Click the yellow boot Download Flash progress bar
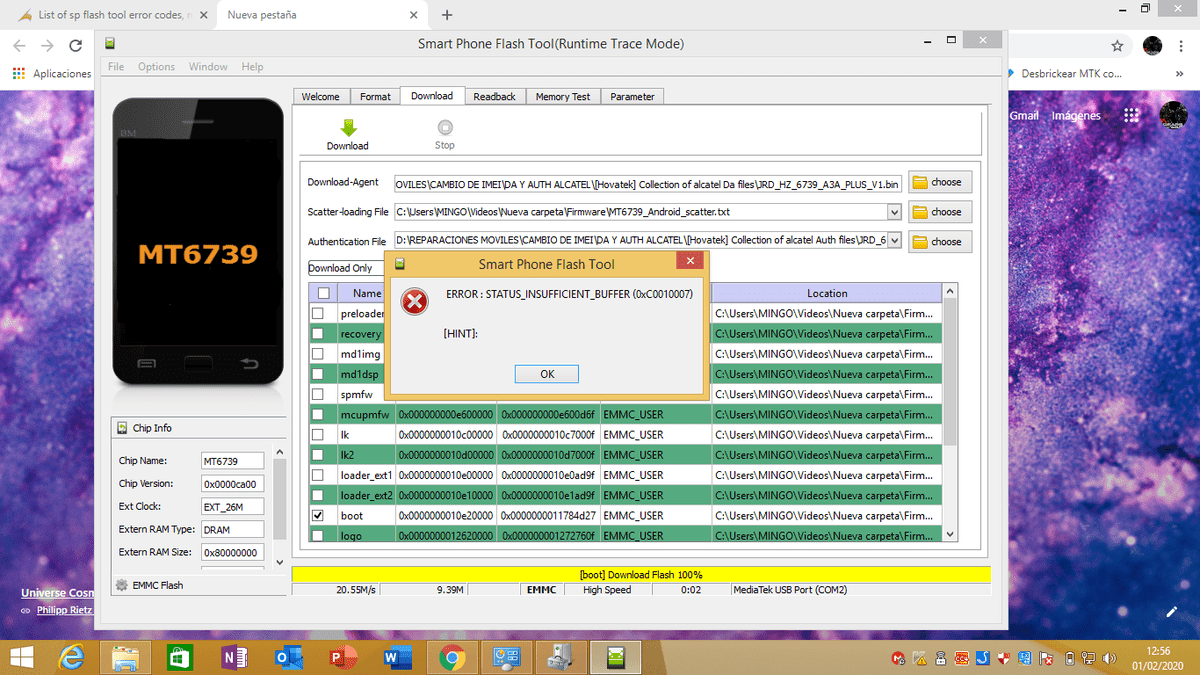Image resolution: width=1200 pixels, height=675 pixels. click(x=641, y=575)
